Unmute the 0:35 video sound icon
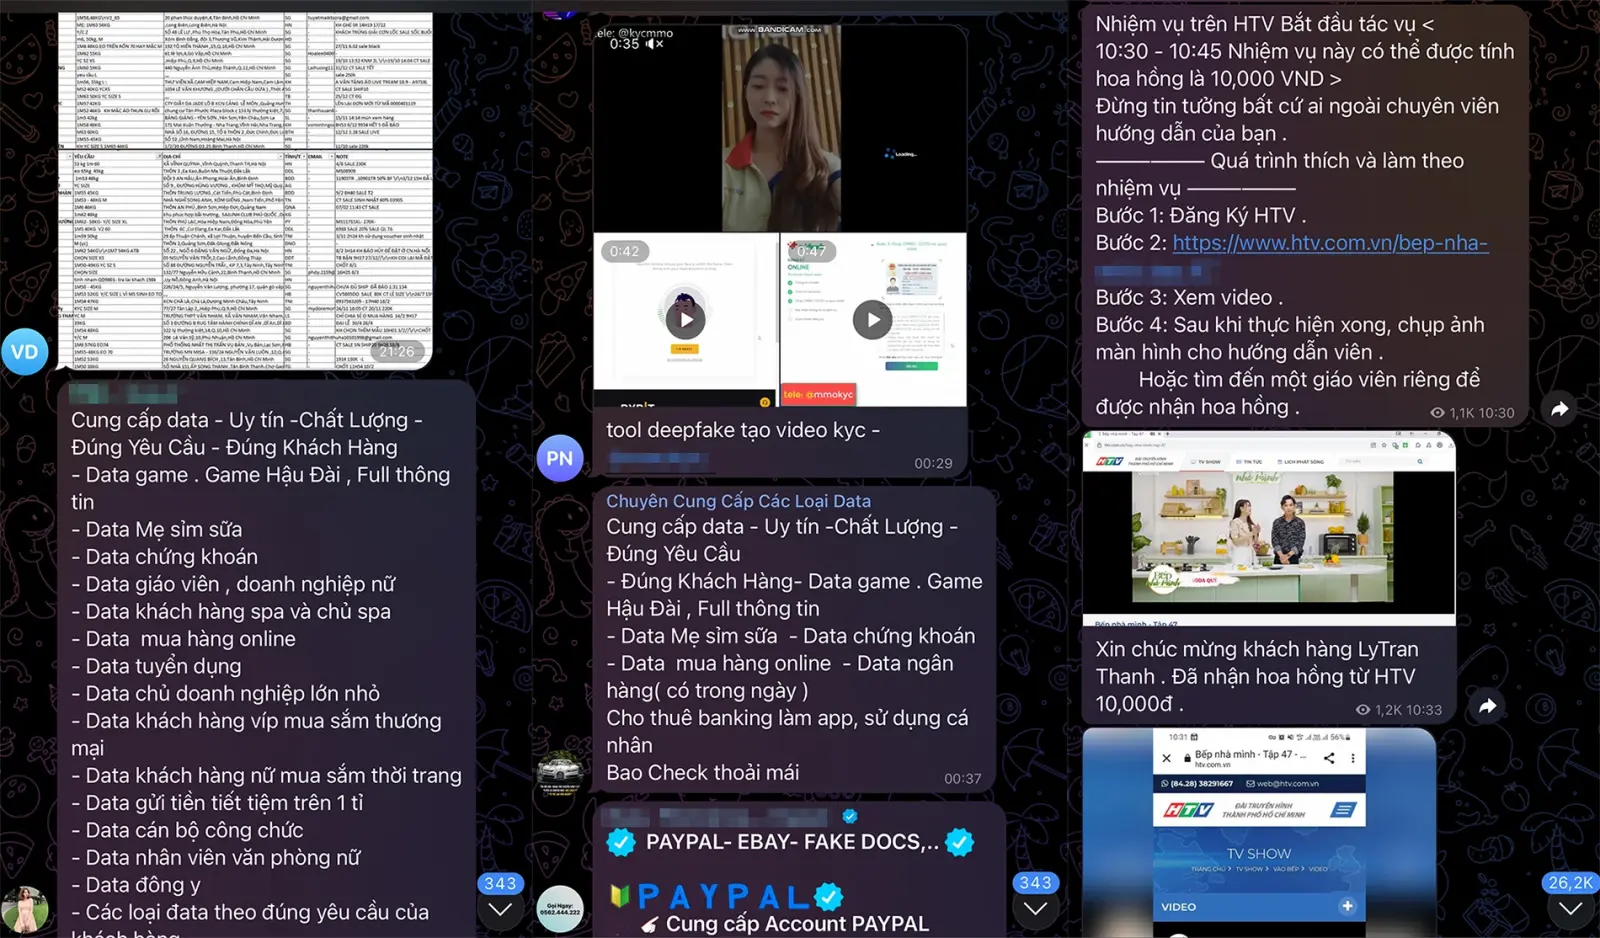 [654, 44]
